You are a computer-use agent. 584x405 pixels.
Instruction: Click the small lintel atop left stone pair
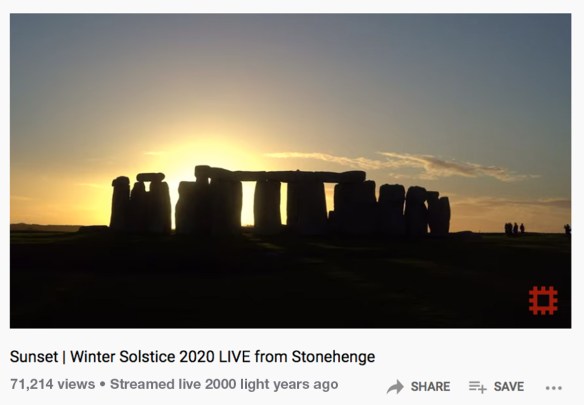tap(150, 177)
